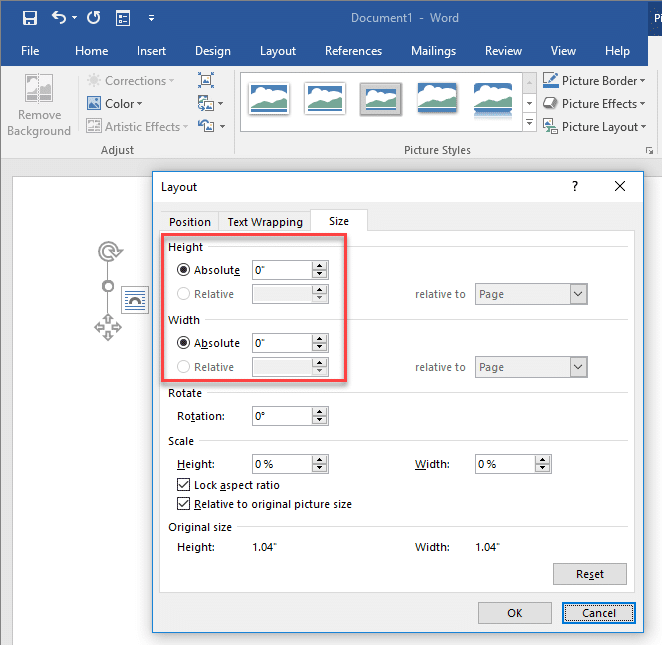Select the second picture style thumbnail

pos(325,99)
